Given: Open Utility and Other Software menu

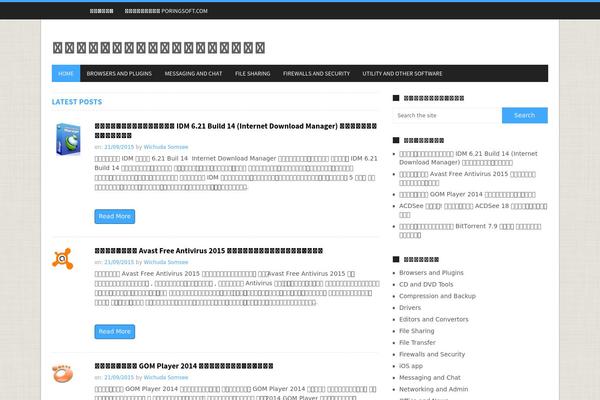Looking at the screenshot, I should tap(402, 73).
